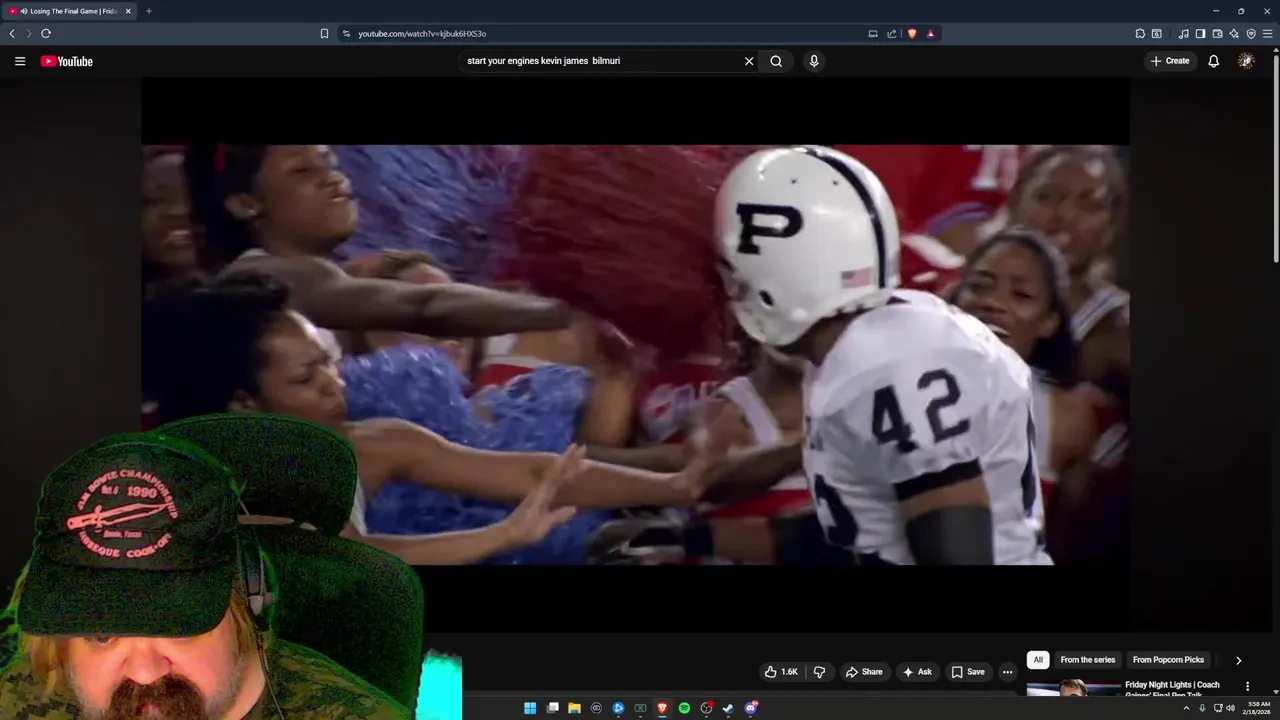1280x720 pixels.
Task: Click the page vertical scrollbar
Action: (x=1275, y=160)
